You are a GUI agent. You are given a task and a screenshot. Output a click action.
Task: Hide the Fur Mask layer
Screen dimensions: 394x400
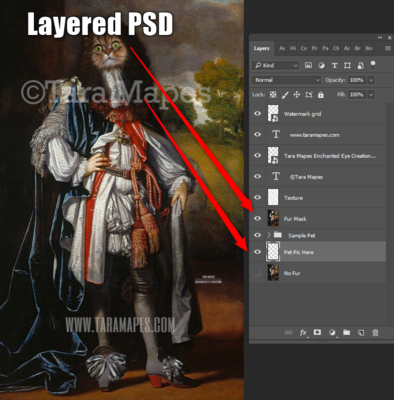tap(257, 219)
